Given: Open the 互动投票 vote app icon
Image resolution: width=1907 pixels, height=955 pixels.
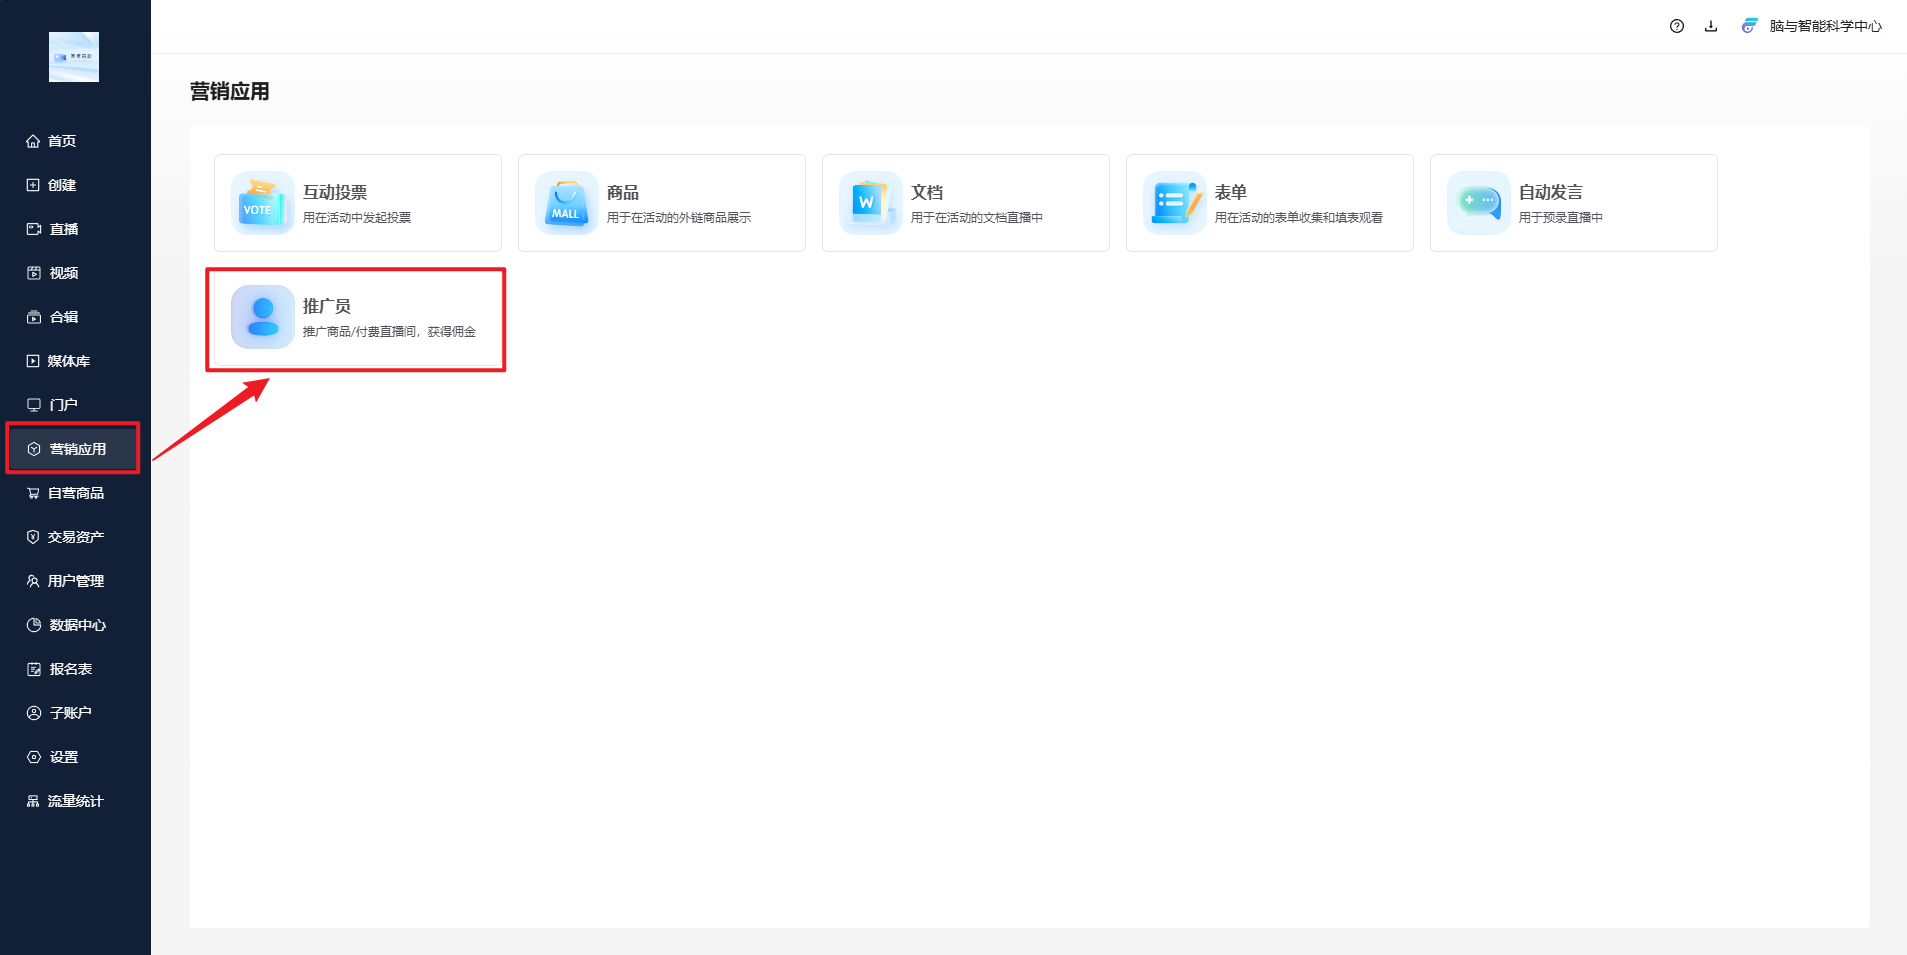Looking at the screenshot, I should tap(262, 203).
